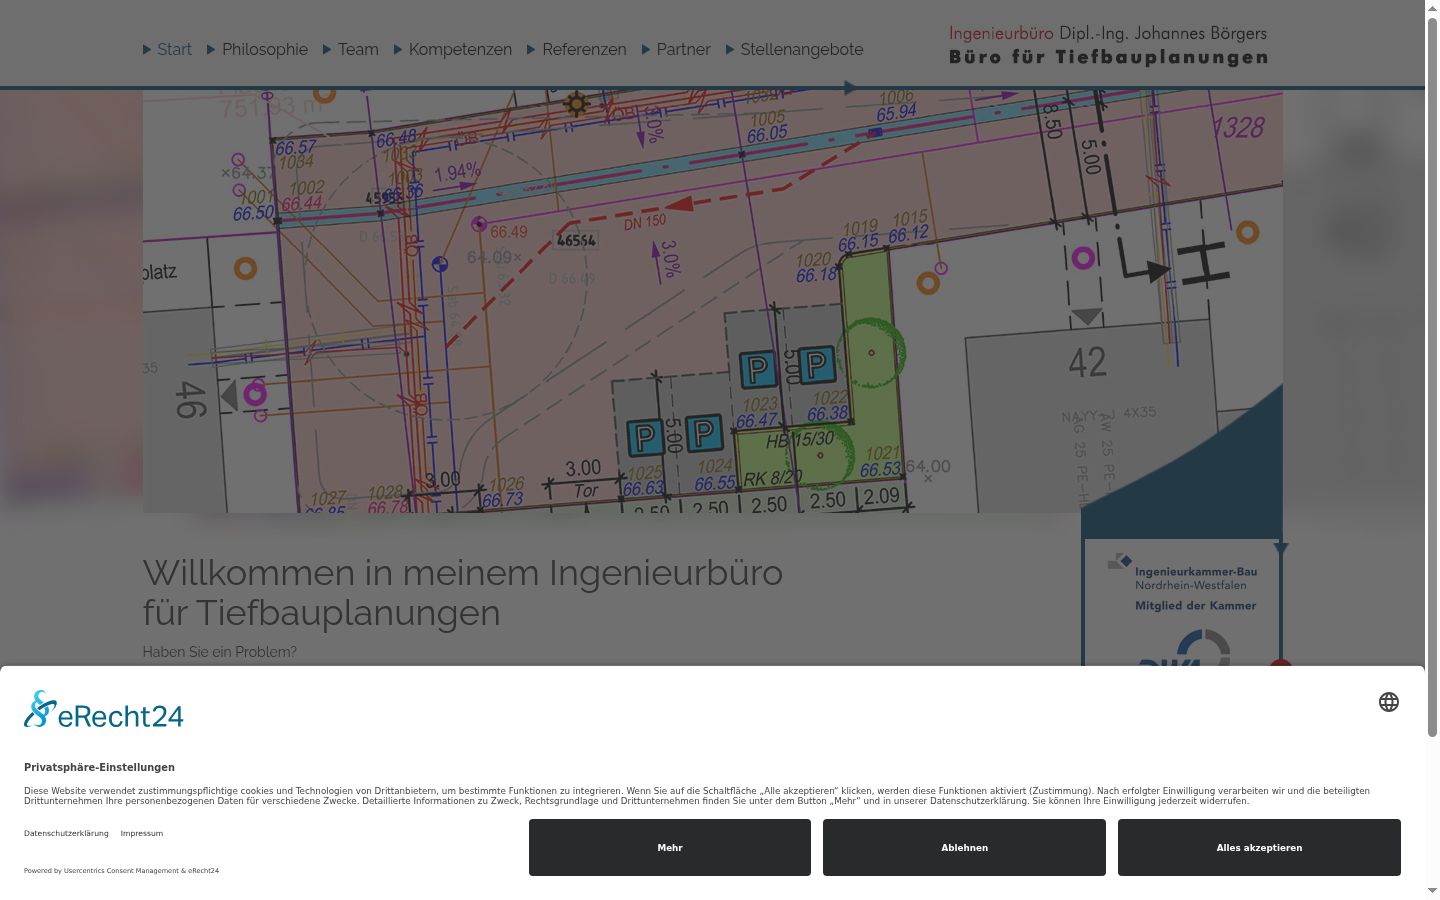Click 'Powered by Usercentrics Consent Management' text
This screenshot has height=900, width=1440.
pyautogui.click(x=121, y=870)
